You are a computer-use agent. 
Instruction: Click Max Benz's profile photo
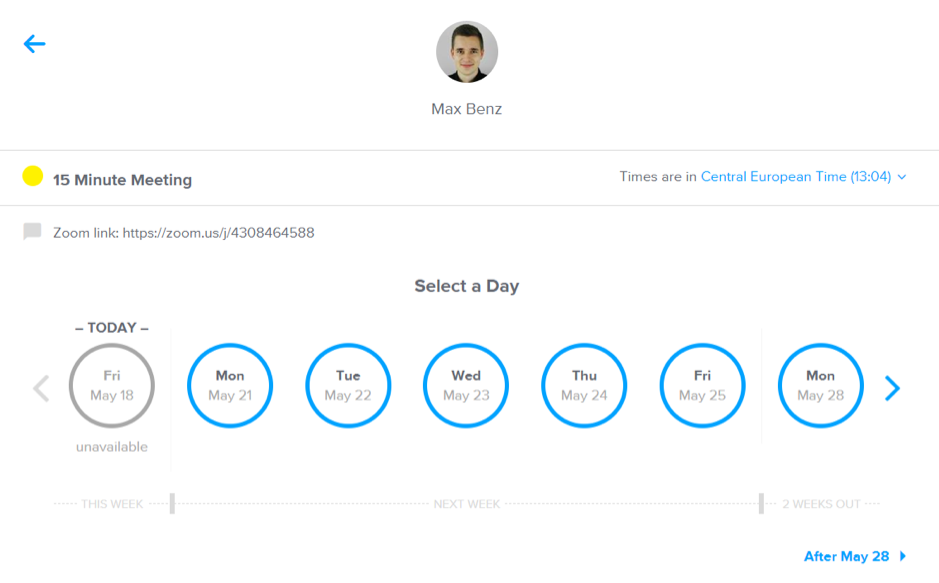pos(467,52)
